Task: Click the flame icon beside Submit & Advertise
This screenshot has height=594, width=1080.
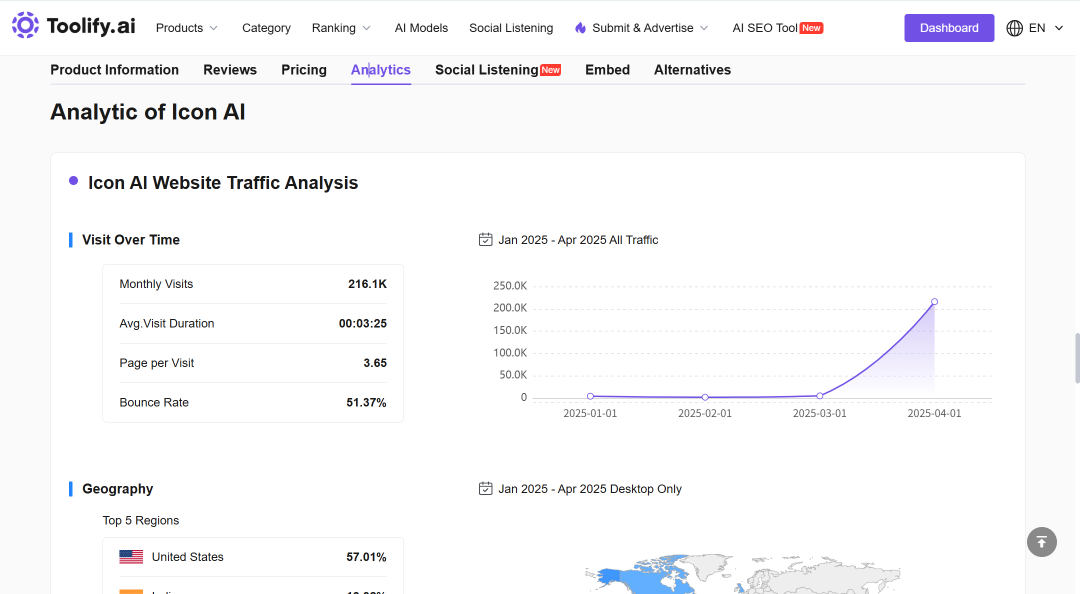Action: point(581,28)
